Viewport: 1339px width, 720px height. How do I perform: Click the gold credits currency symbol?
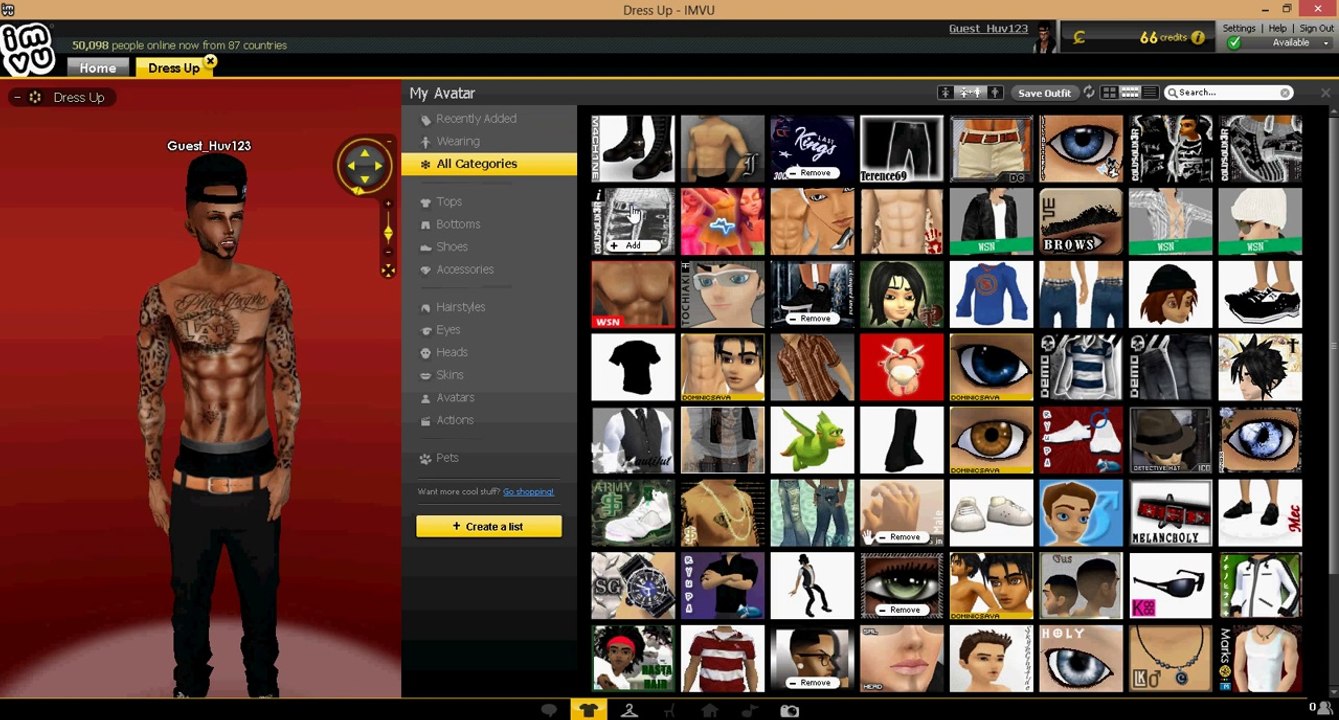pyautogui.click(x=1079, y=38)
